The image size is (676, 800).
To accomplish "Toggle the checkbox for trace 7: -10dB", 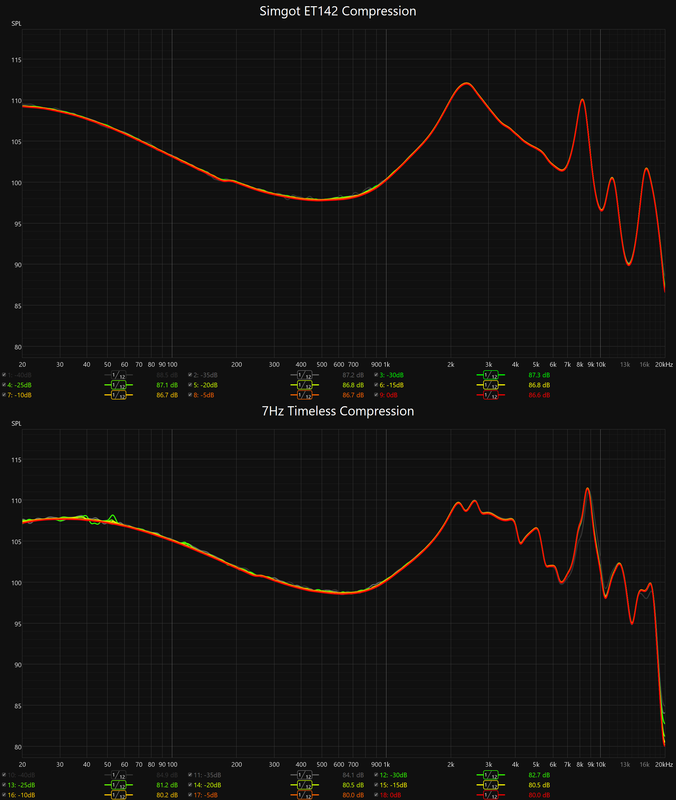I will pyautogui.click(x=4, y=395).
